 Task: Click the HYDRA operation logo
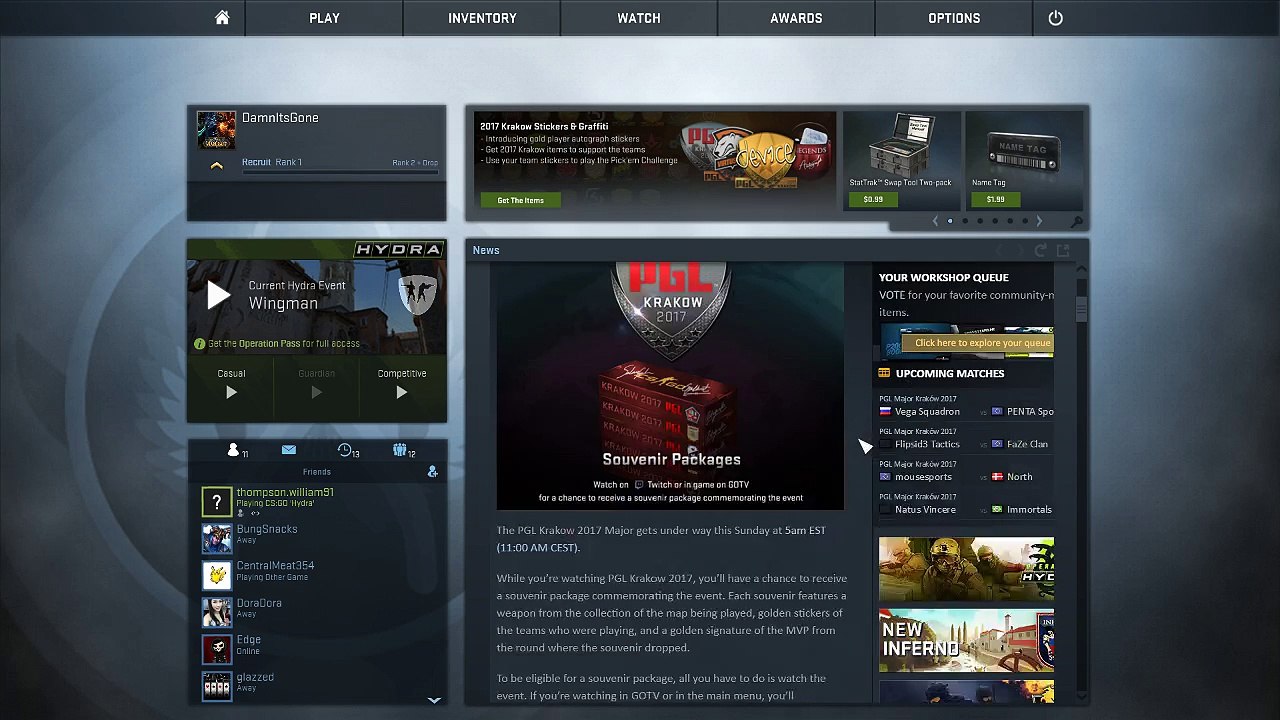tap(398, 249)
